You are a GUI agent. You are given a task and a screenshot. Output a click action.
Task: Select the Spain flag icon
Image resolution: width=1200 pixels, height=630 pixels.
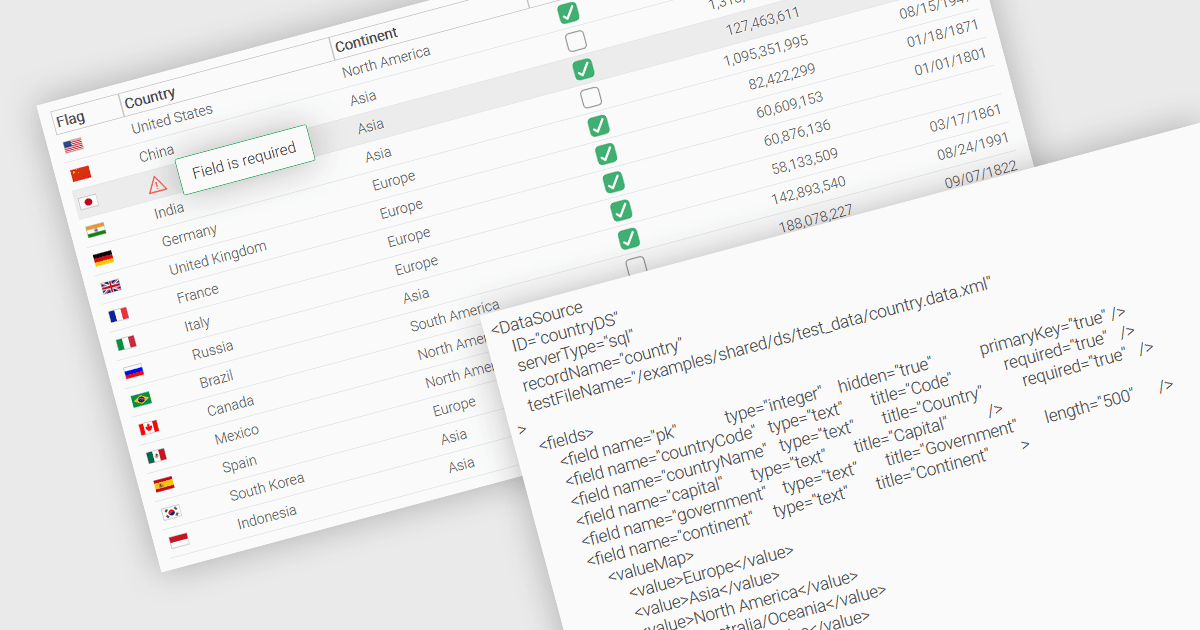coord(164,485)
